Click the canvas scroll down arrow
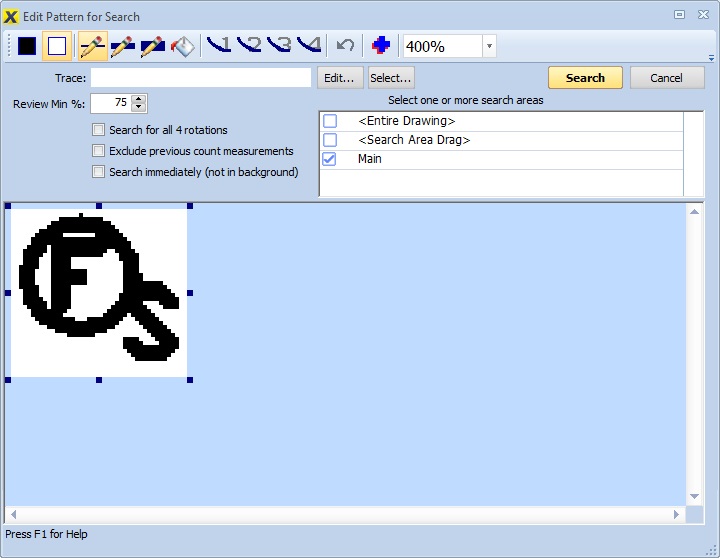The image size is (720, 558). (694, 496)
